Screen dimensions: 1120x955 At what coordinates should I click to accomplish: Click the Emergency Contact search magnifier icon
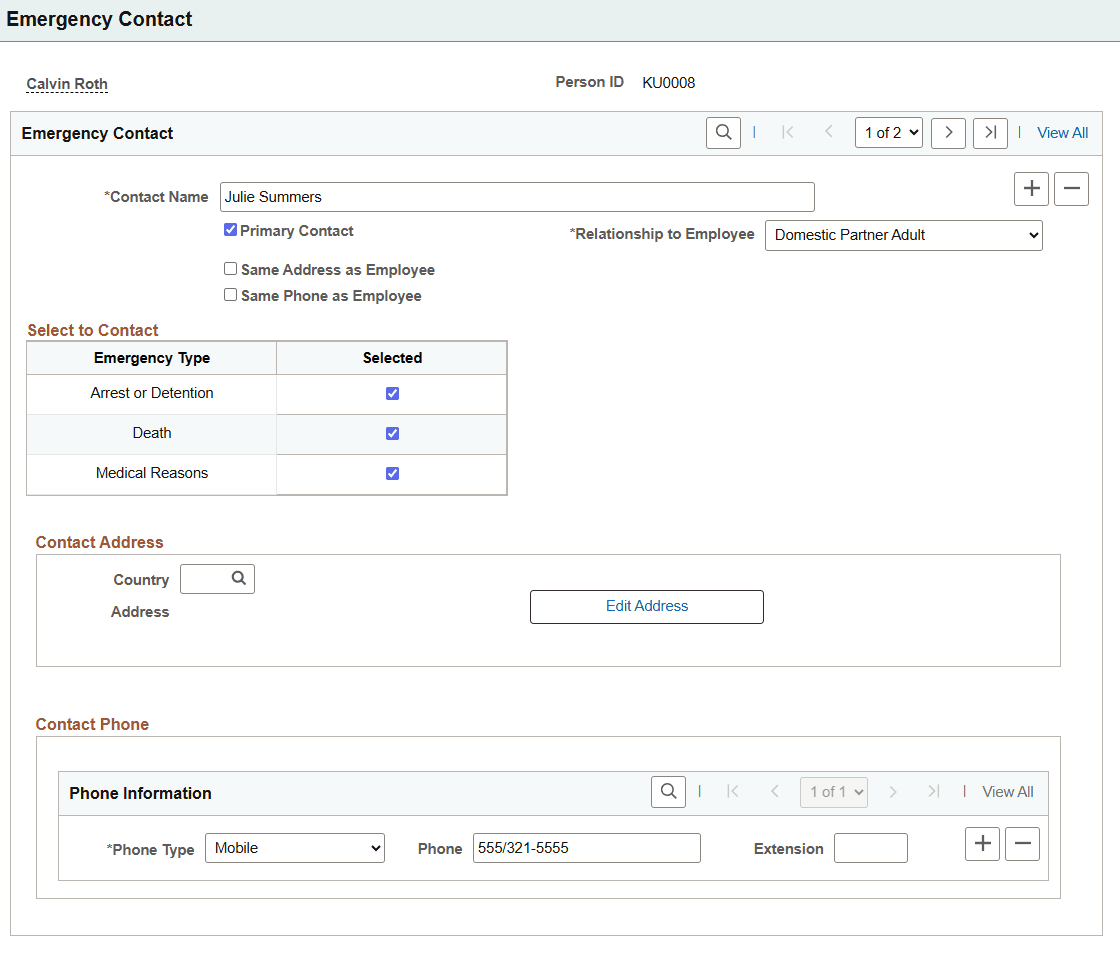coord(723,133)
